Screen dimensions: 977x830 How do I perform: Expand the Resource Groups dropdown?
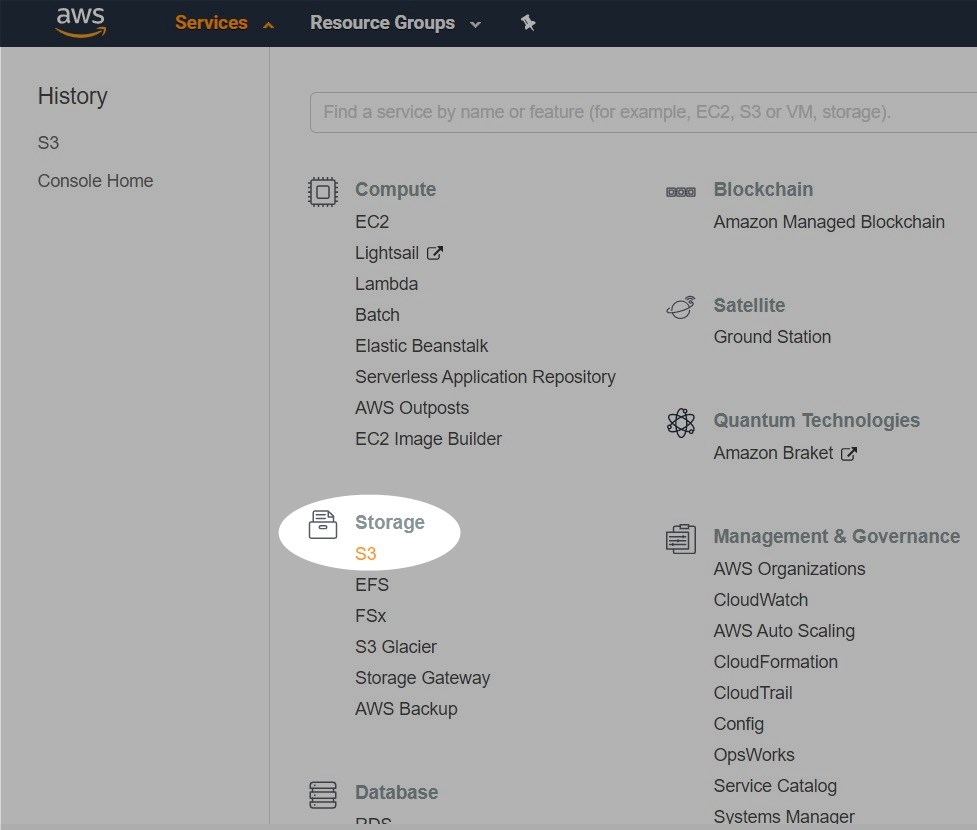tap(395, 23)
